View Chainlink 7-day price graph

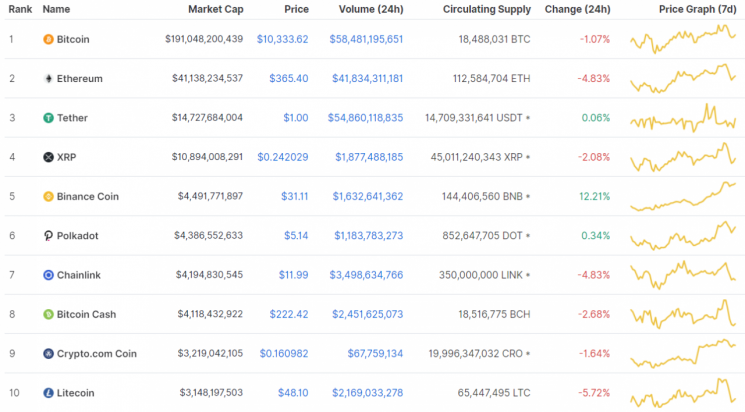pyautogui.click(x=683, y=275)
